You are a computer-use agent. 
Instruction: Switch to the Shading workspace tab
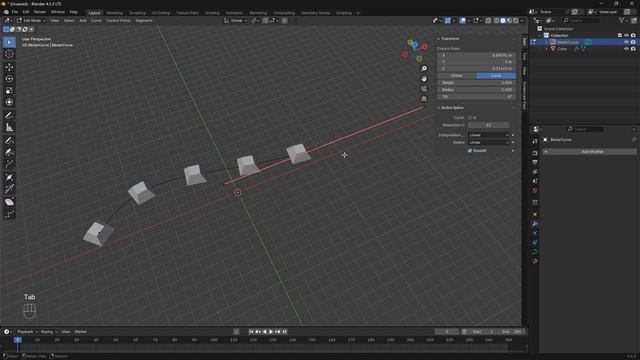[x=212, y=13]
